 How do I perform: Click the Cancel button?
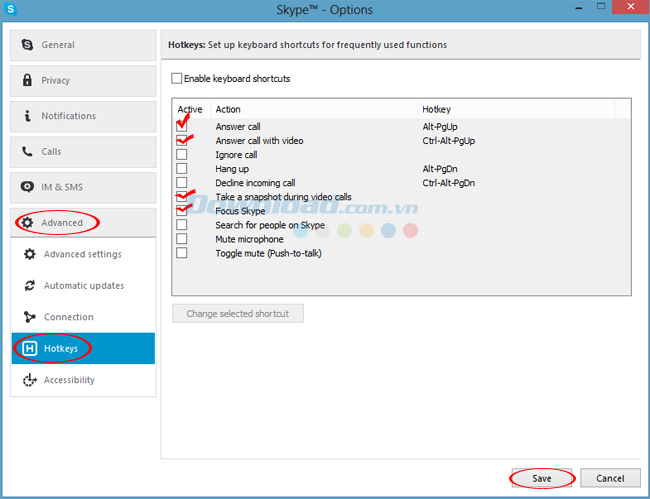tap(610, 478)
